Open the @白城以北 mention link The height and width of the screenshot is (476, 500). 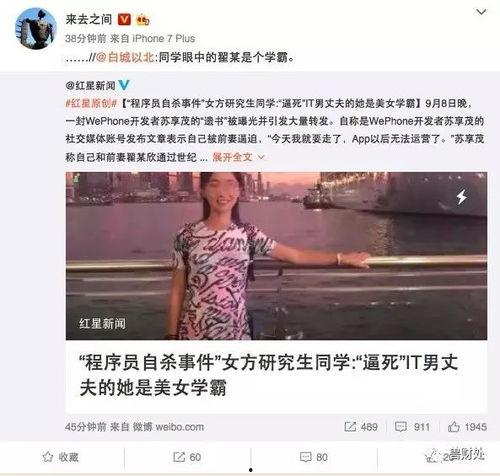tap(125, 57)
